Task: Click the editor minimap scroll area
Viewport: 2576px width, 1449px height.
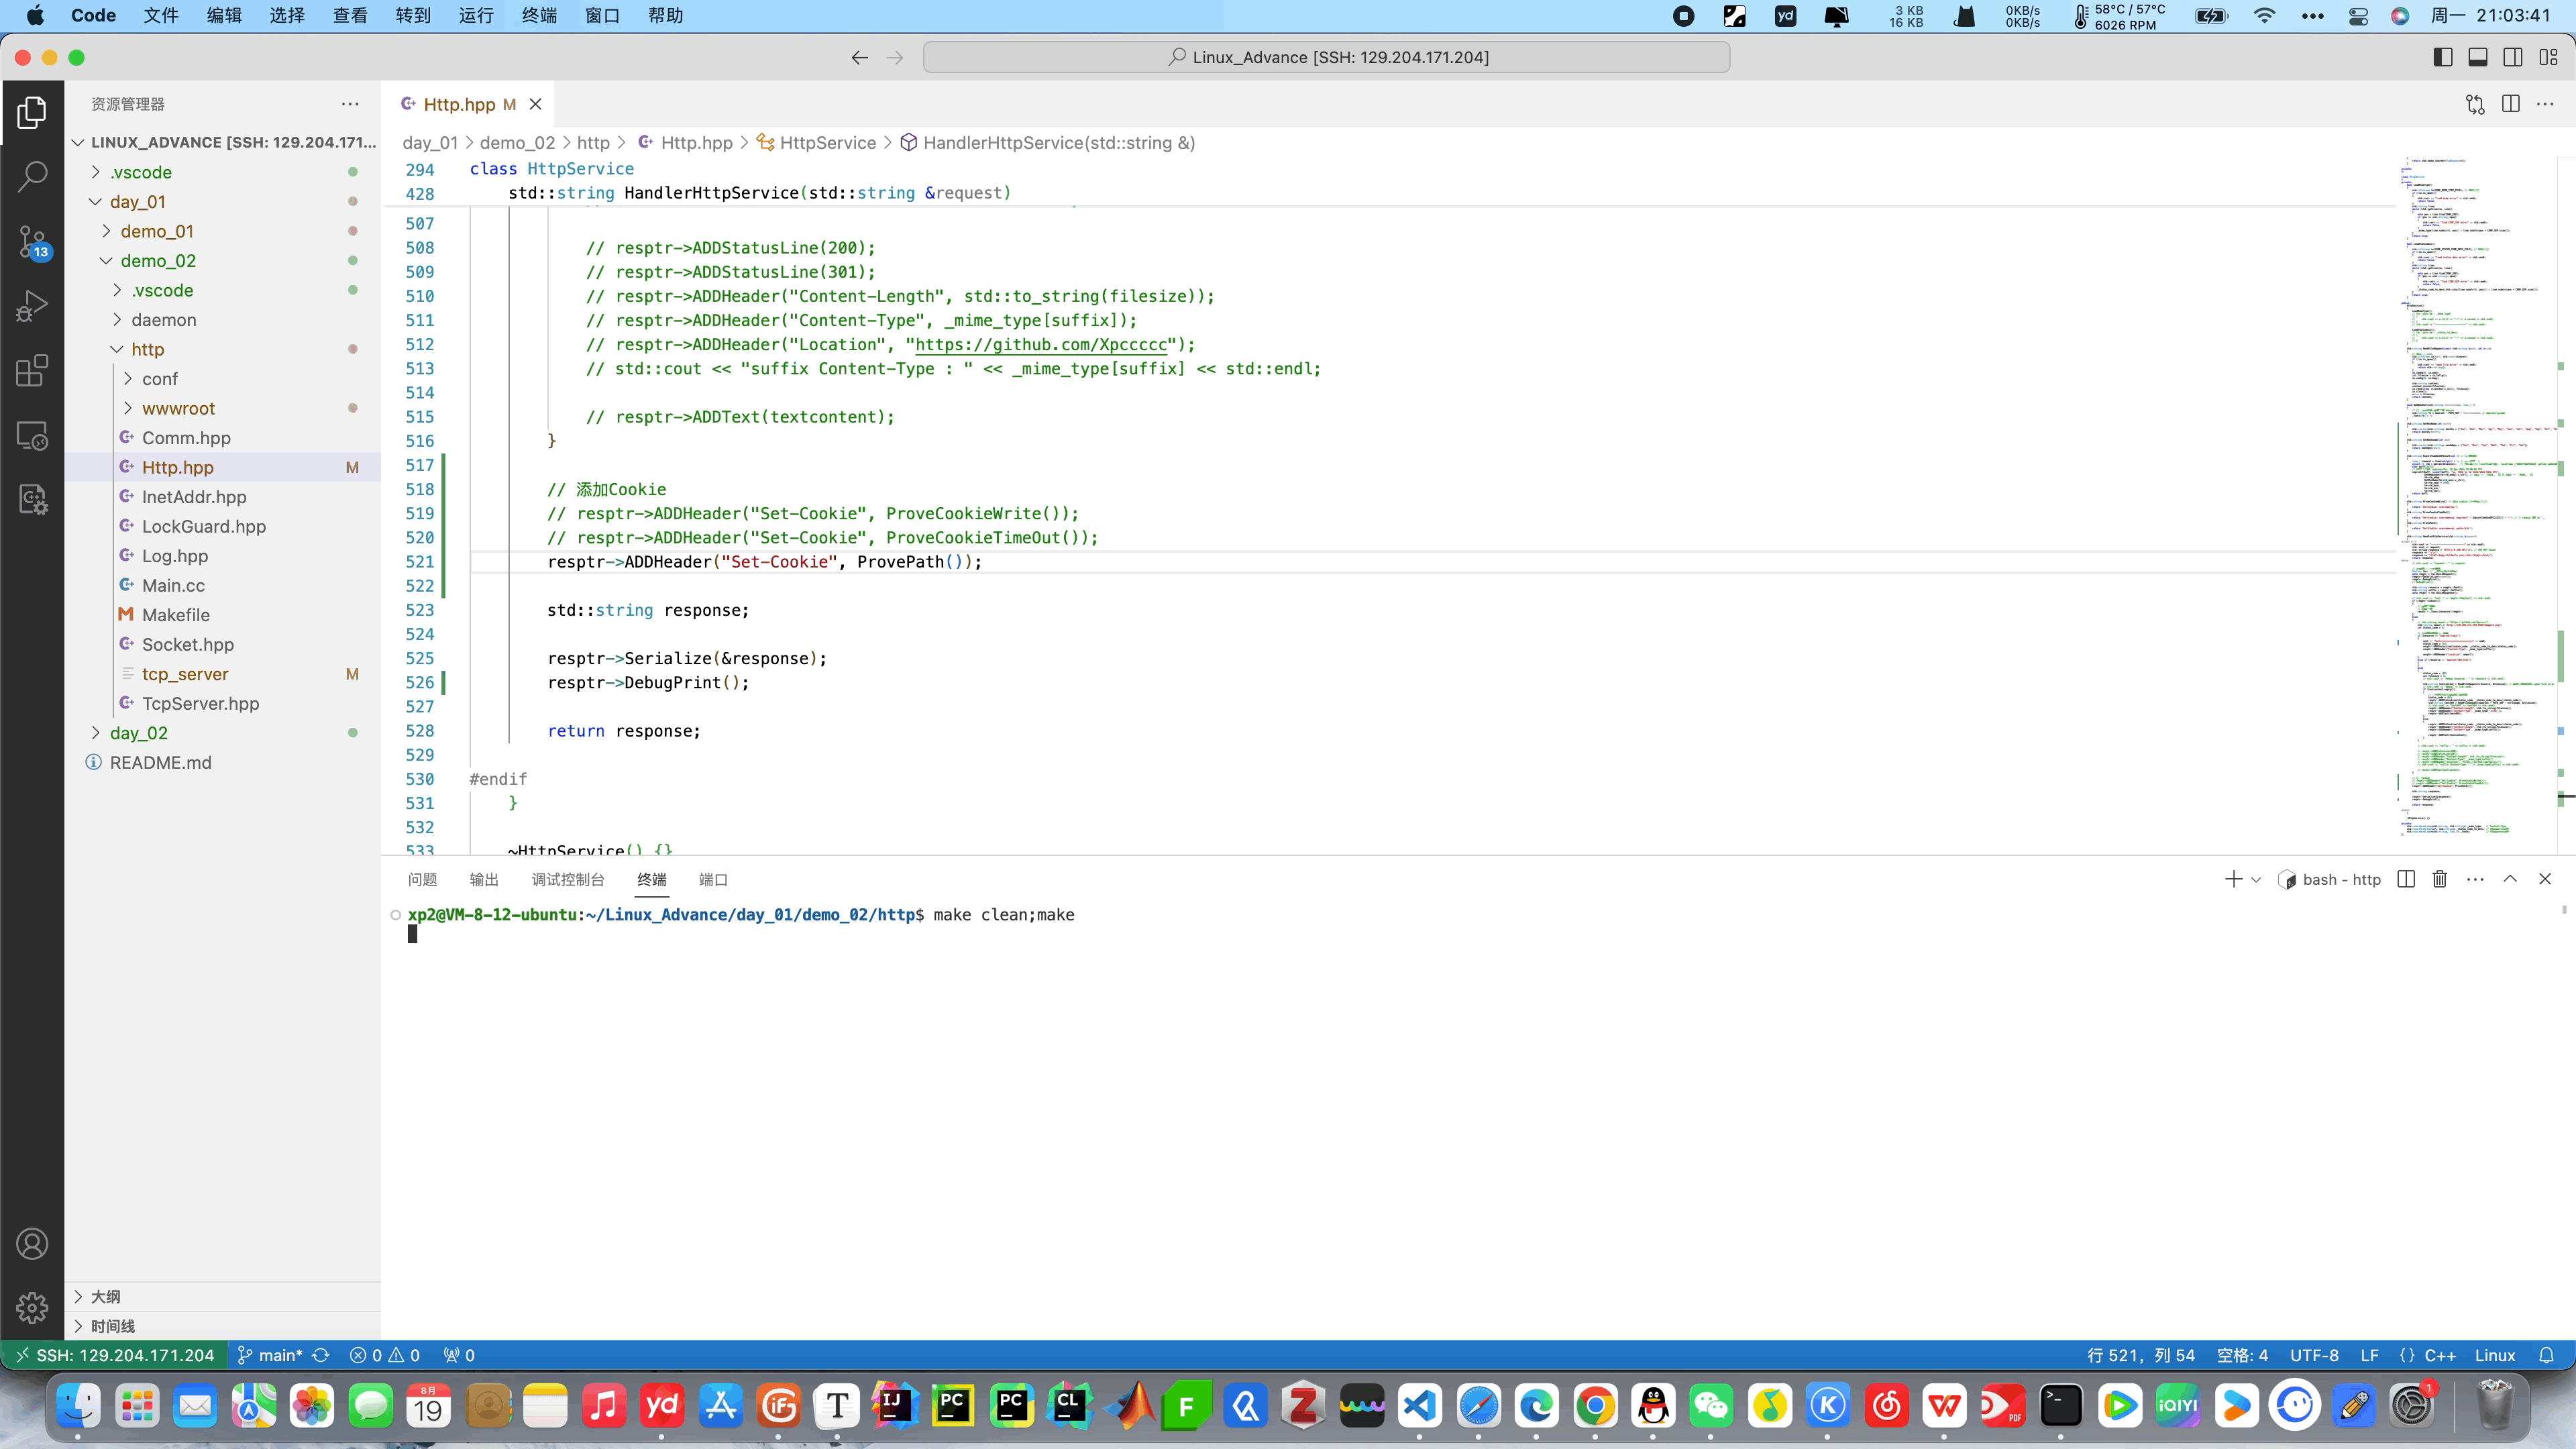Action: click(2470, 500)
